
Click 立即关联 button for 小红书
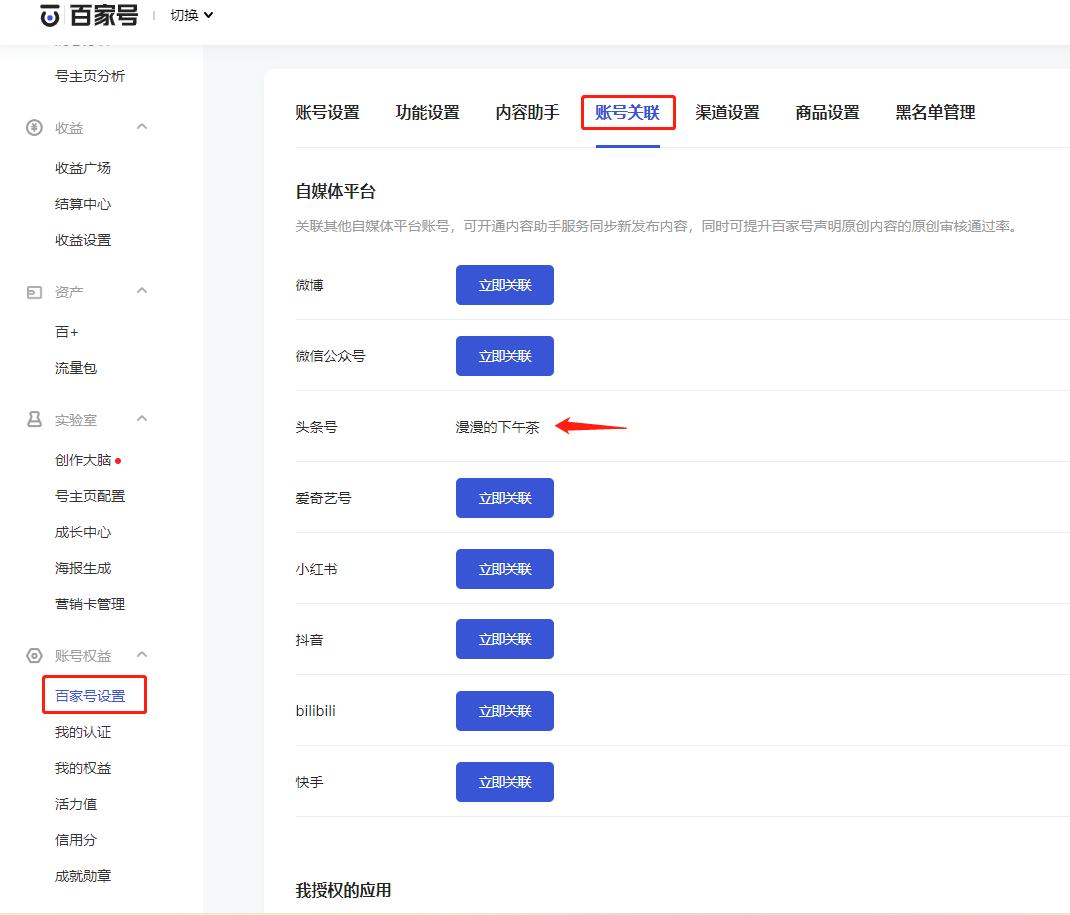[x=504, y=568]
